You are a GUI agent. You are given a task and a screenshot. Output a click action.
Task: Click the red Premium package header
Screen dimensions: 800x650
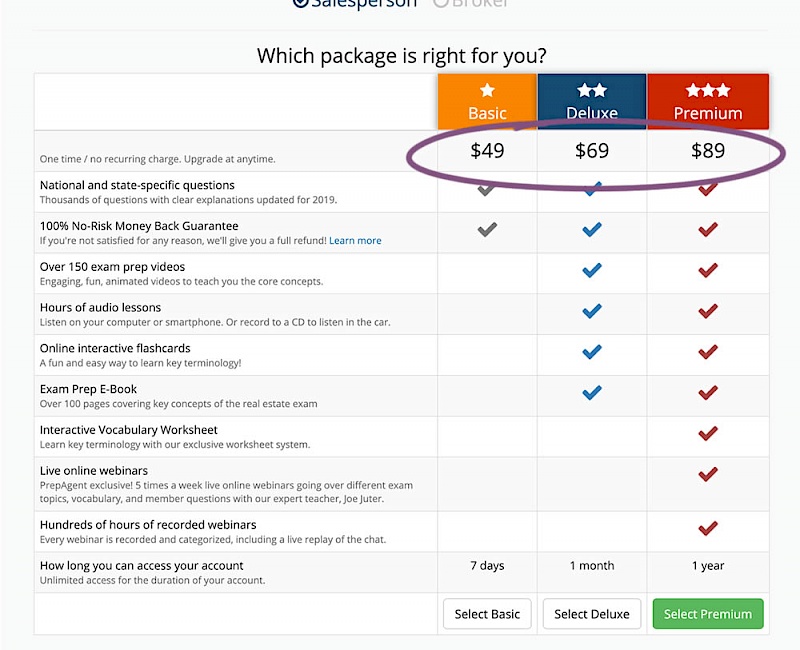coord(708,101)
